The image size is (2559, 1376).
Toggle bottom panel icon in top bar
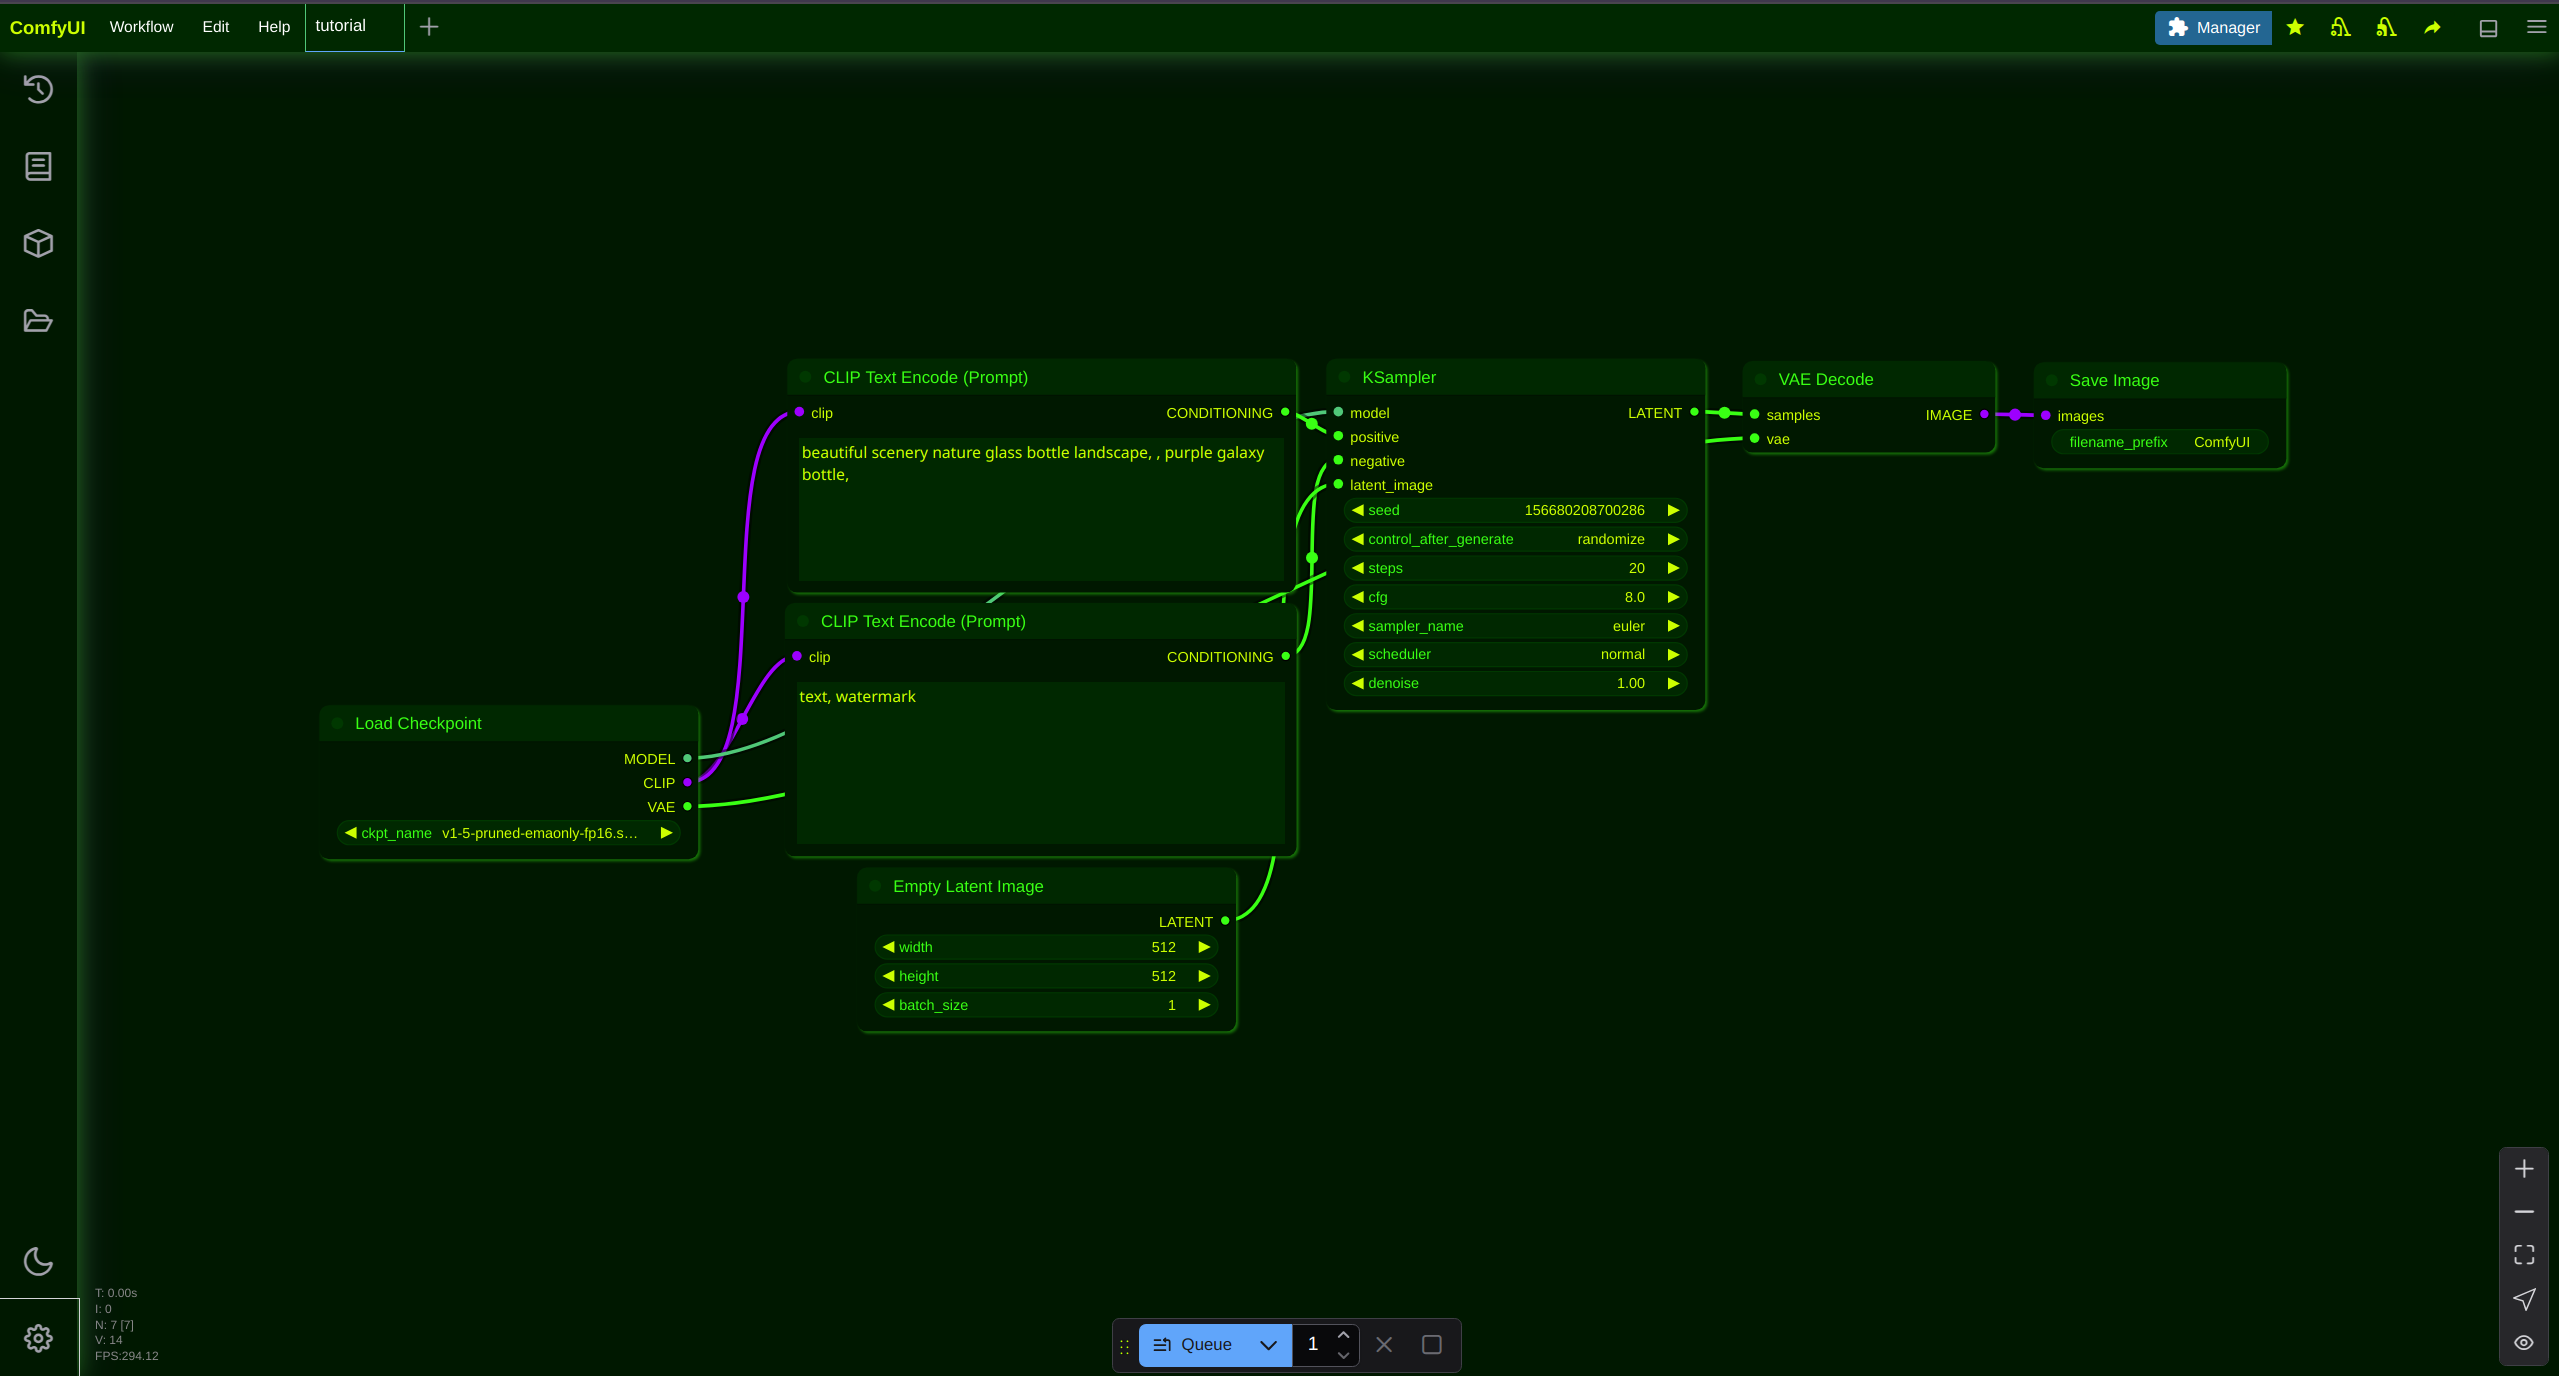click(2488, 28)
